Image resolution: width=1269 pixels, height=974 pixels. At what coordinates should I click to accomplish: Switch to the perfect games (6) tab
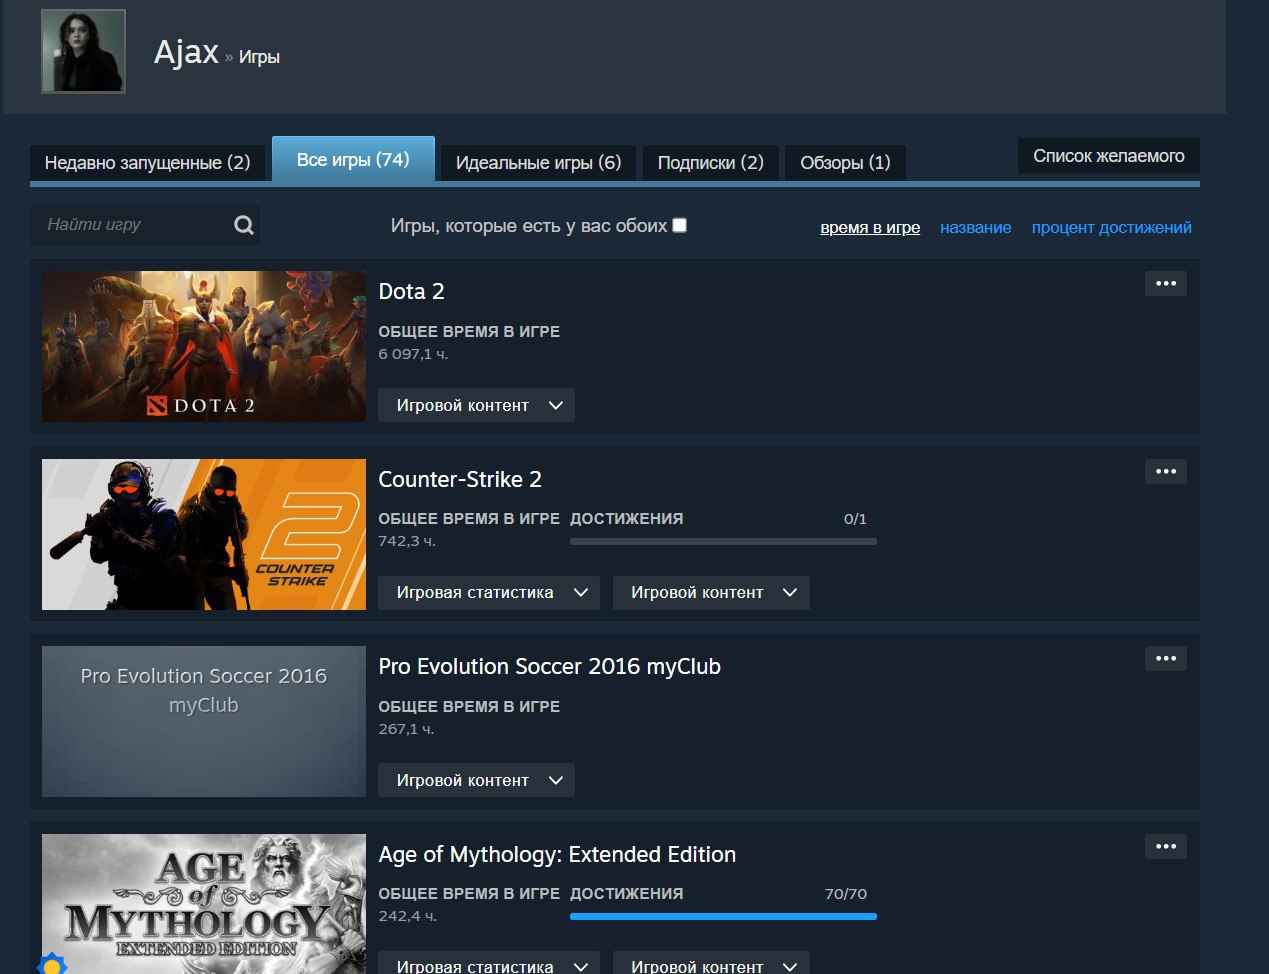538,162
